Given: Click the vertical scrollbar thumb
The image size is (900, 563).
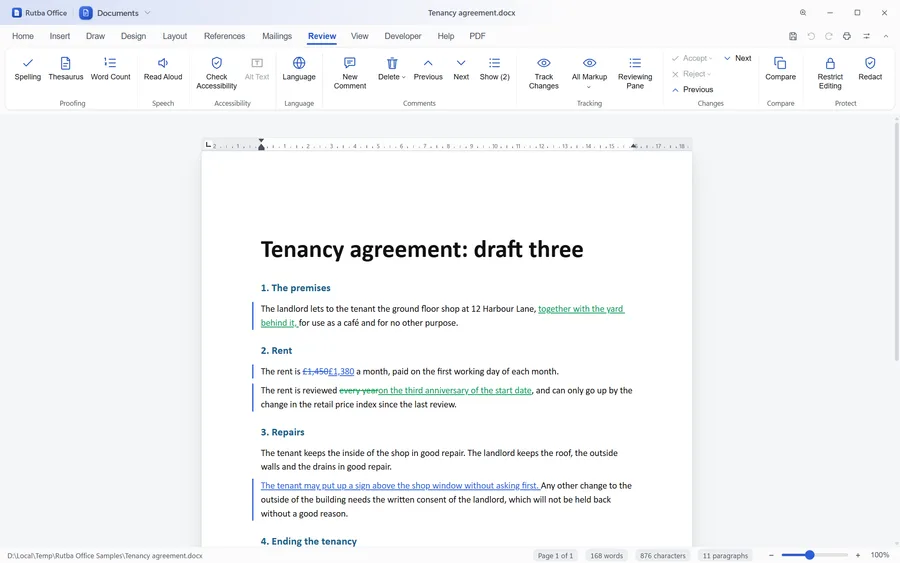Looking at the screenshot, I should click(x=897, y=241).
